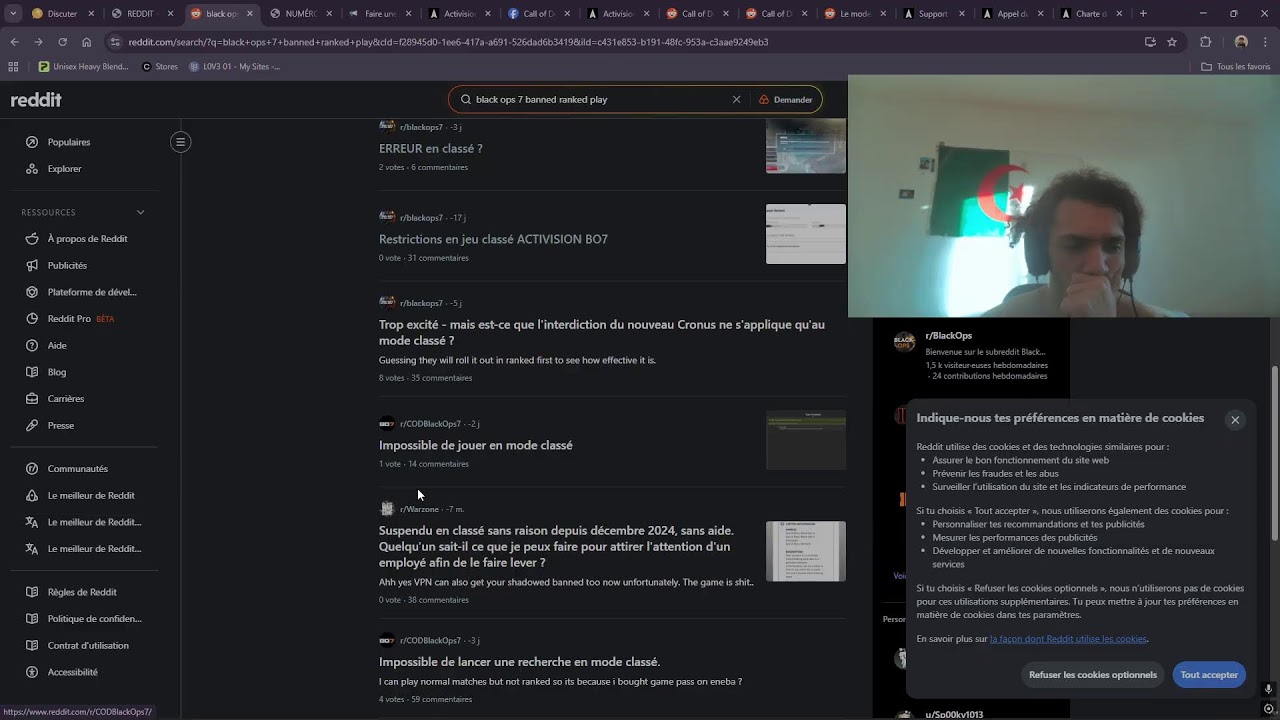The height and width of the screenshot is (720, 1280).
Task: Click the Communautés icon
Action: (32, 469)
